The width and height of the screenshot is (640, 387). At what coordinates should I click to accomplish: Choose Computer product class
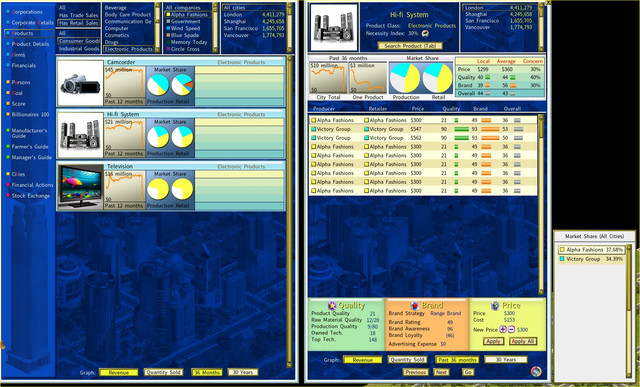[116, 28]
